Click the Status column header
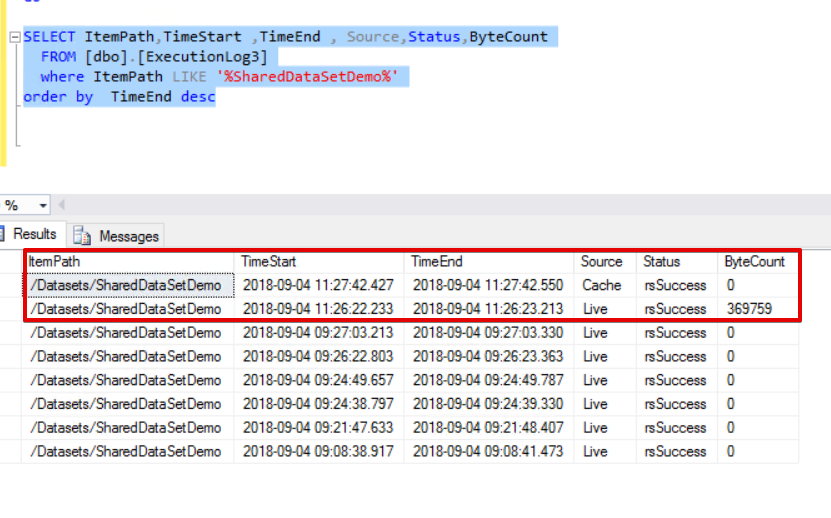The image size is (831, 518). click(x=677, y=261)
